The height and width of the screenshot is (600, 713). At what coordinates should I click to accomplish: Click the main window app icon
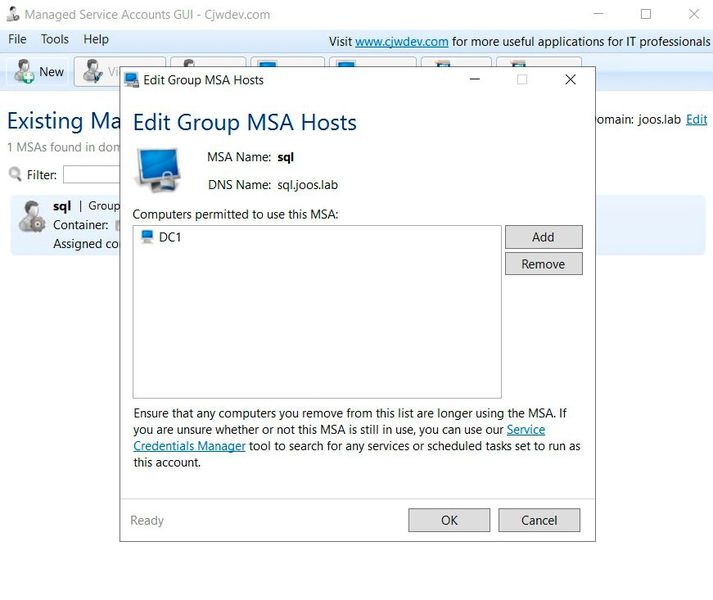(13, 14)
